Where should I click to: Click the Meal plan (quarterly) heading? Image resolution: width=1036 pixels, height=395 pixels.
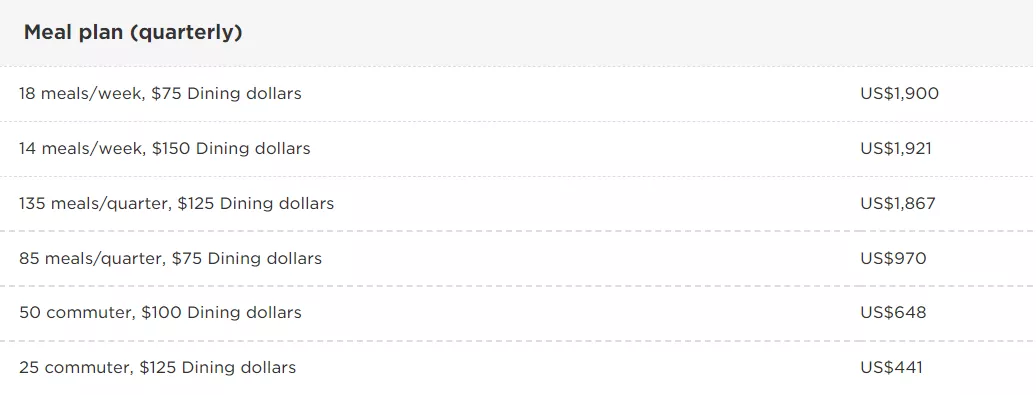click(x=133, y=32)
